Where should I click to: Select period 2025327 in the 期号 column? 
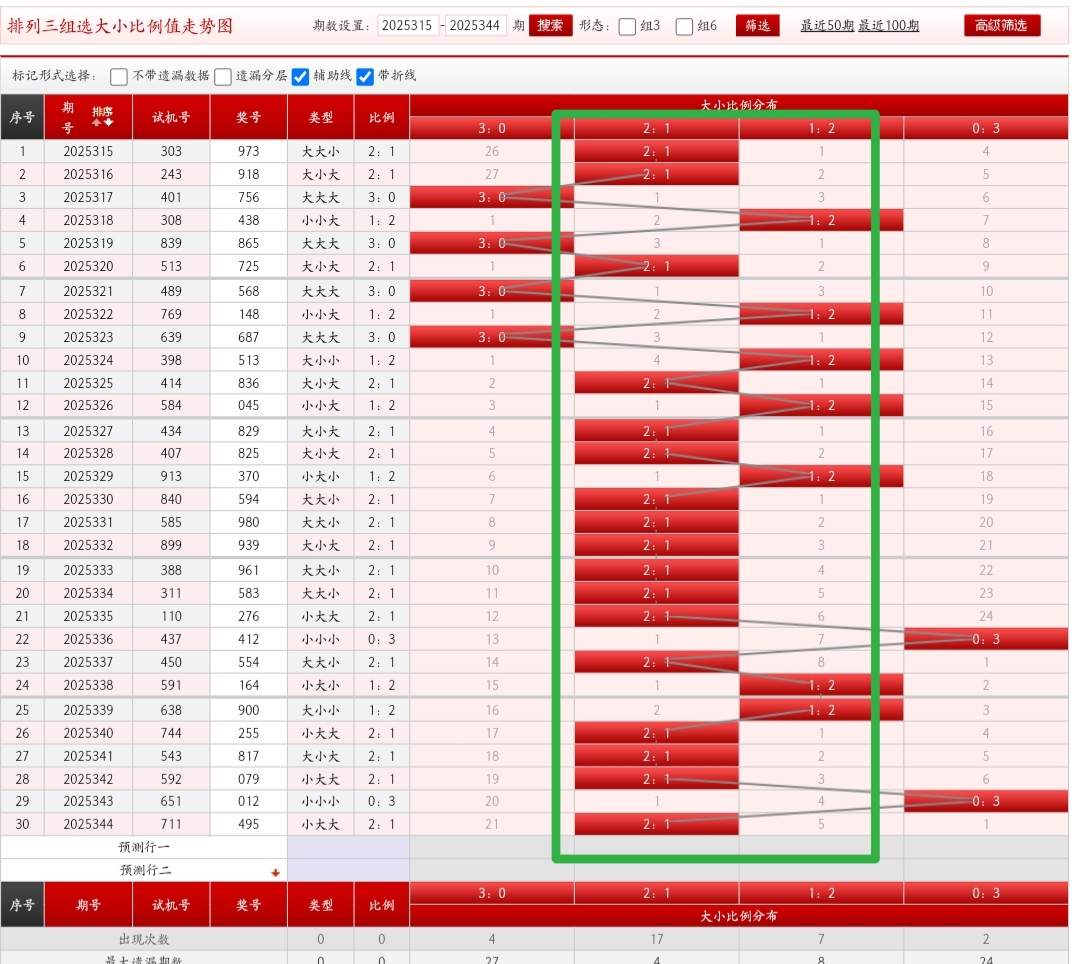88,431
